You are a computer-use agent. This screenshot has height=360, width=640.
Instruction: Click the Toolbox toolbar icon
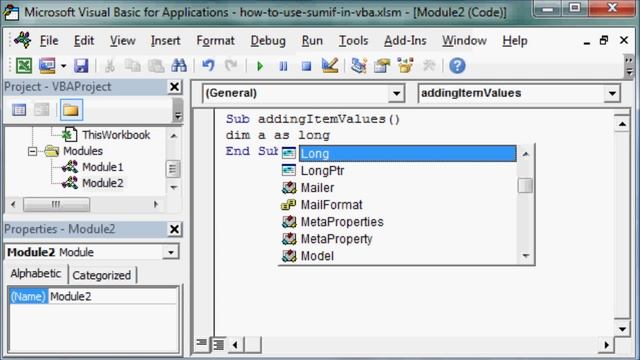point(429,65)
